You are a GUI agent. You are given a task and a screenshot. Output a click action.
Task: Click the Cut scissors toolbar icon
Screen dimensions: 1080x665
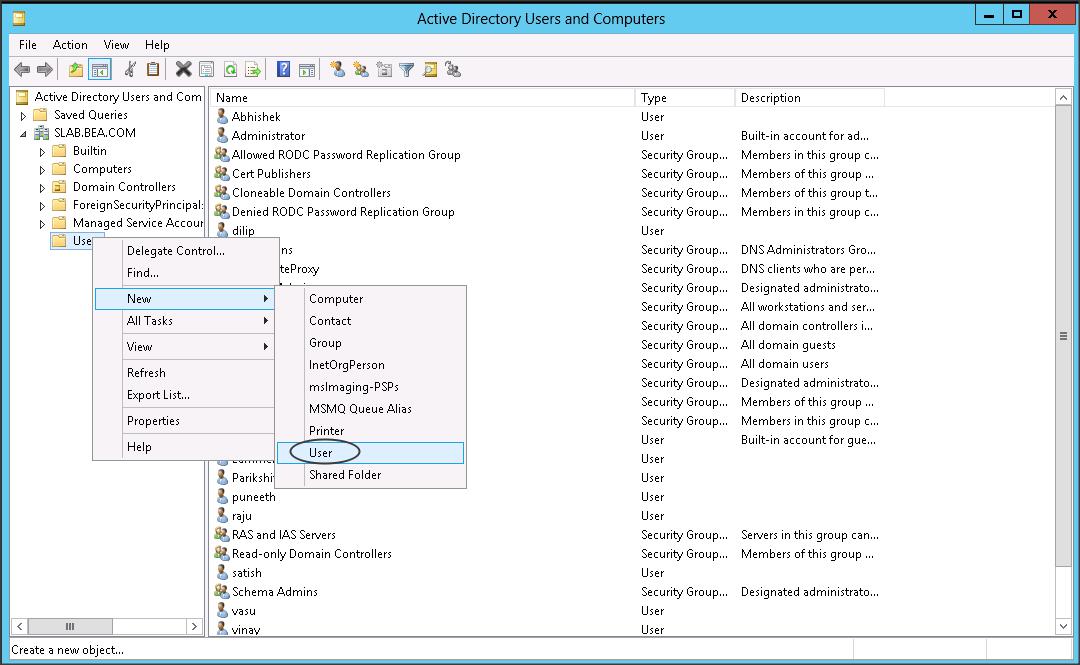point(130,69)
